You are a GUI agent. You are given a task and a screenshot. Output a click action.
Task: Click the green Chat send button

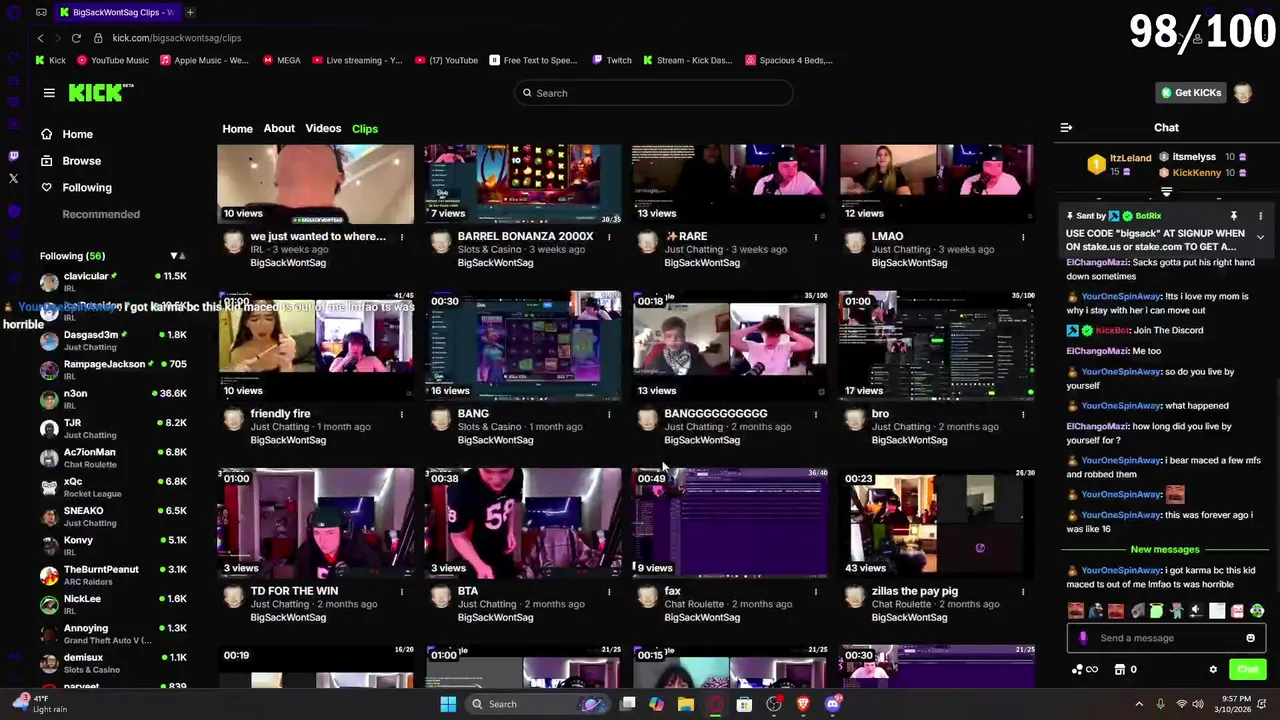[x=1247, y=670]
